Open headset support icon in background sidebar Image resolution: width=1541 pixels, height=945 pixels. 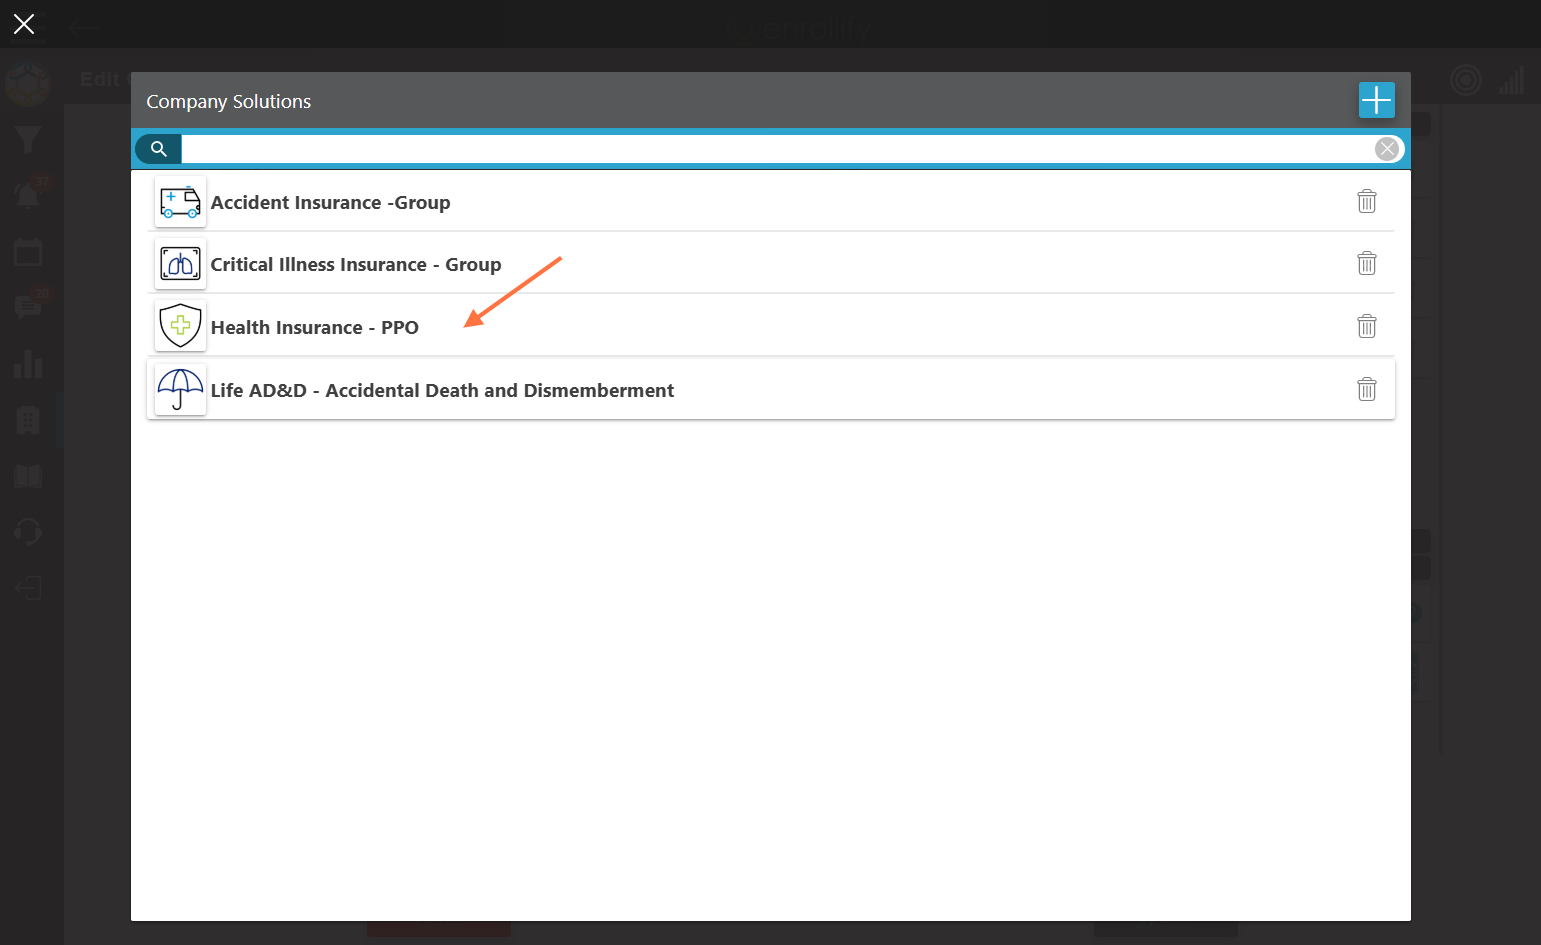coord(28,532)
